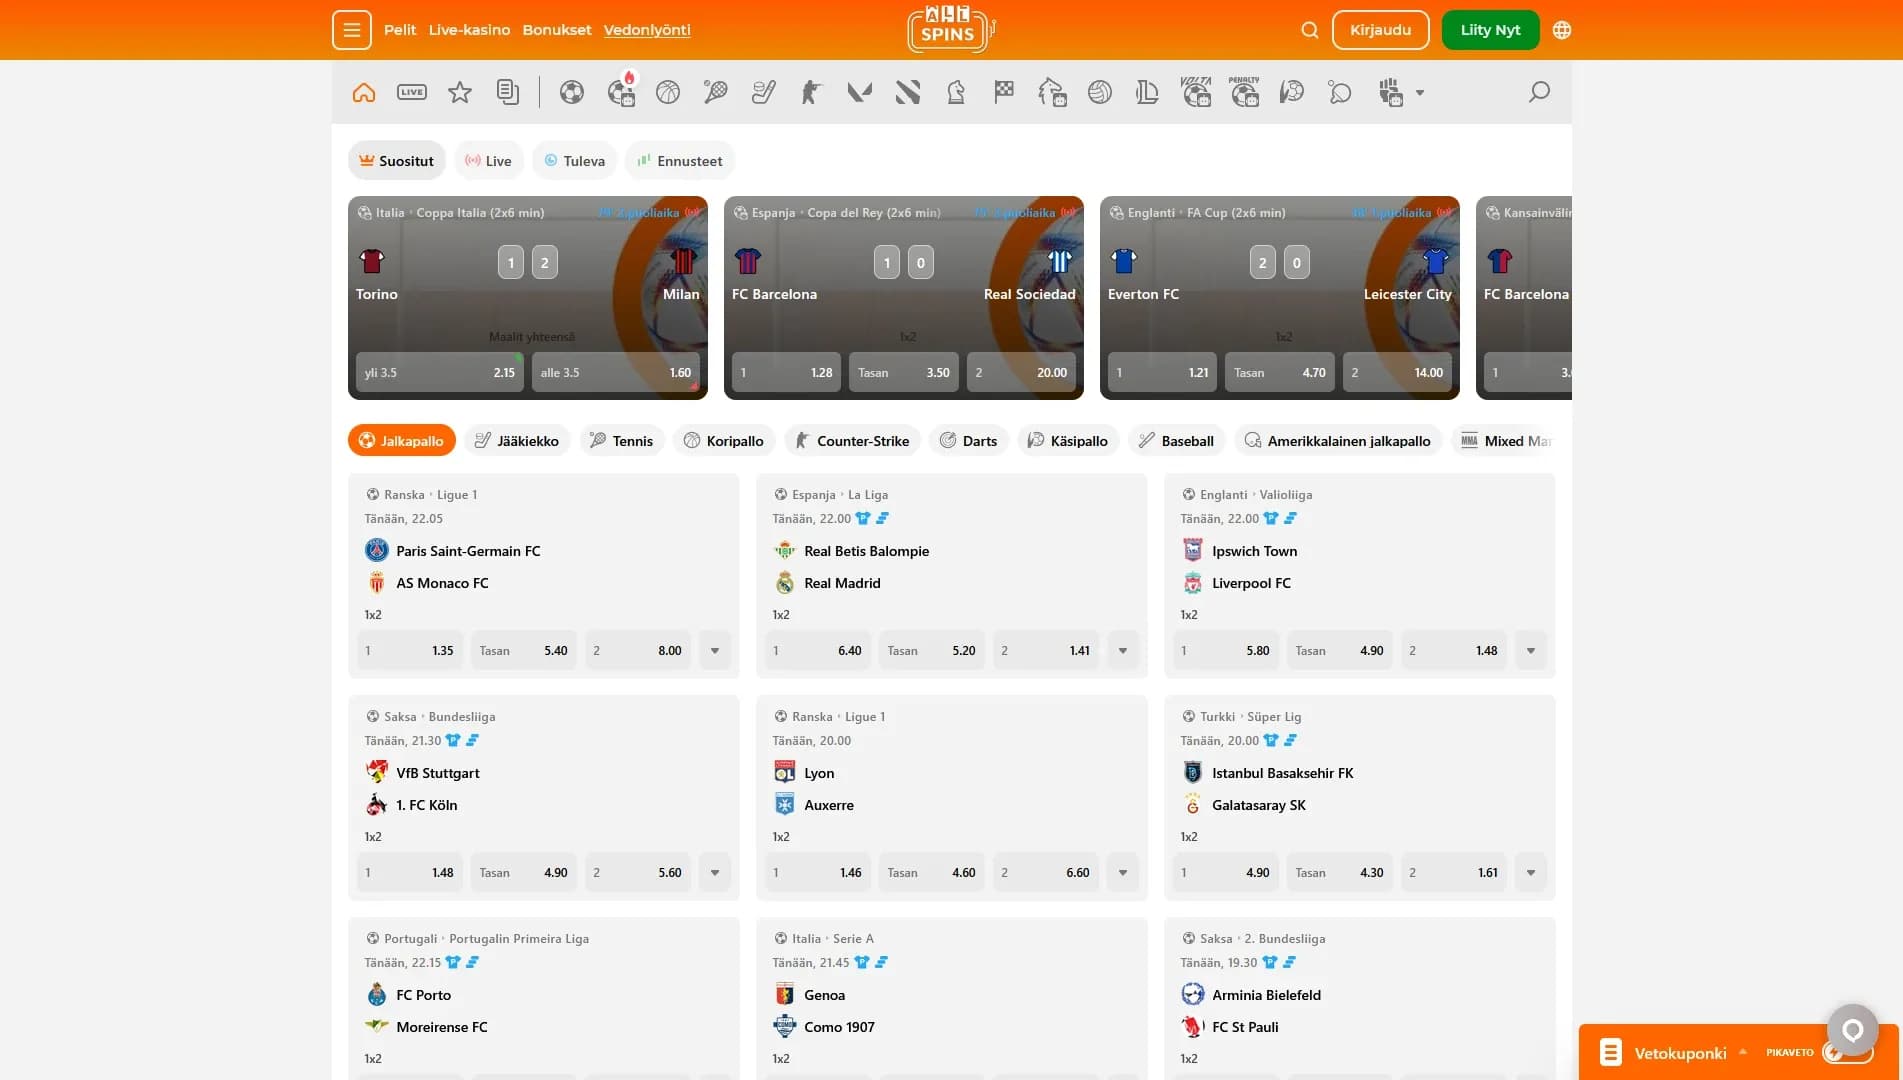Select the chess knight icon
This screenshot has width=1903, height=1080.
point(956,93)
